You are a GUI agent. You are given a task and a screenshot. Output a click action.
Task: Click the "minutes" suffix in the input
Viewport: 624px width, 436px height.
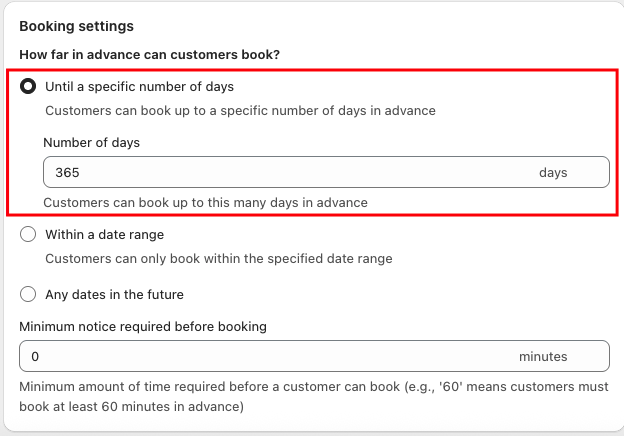point(543,356)
